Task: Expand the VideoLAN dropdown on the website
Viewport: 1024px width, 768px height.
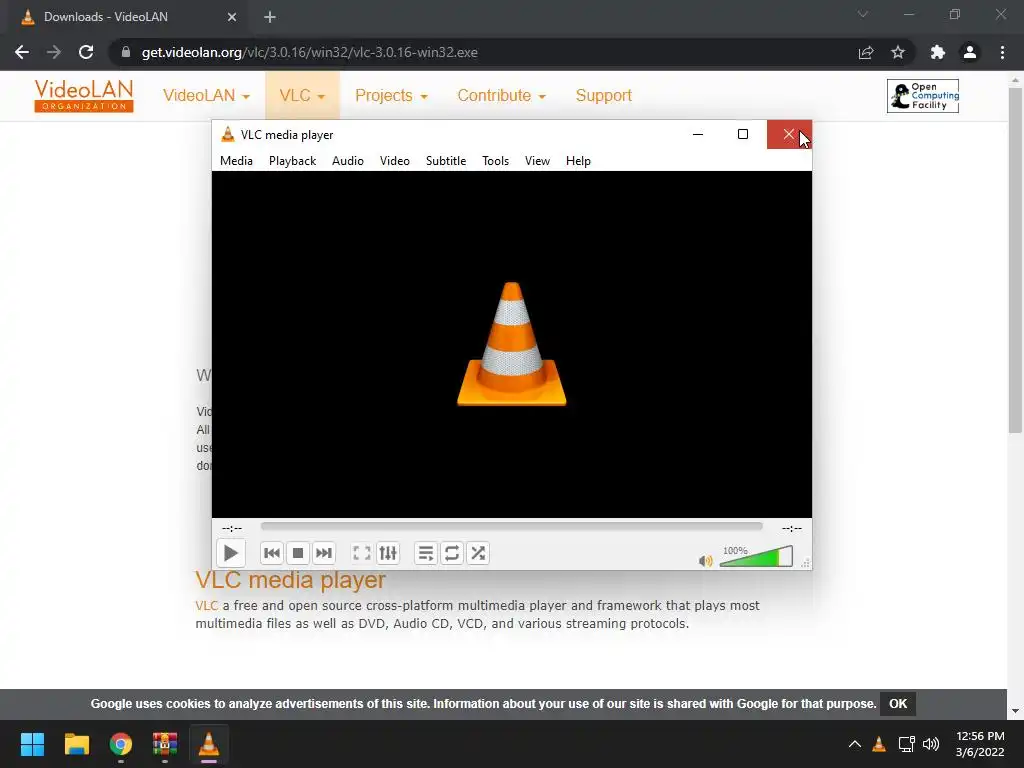Action: pos(206,95)
